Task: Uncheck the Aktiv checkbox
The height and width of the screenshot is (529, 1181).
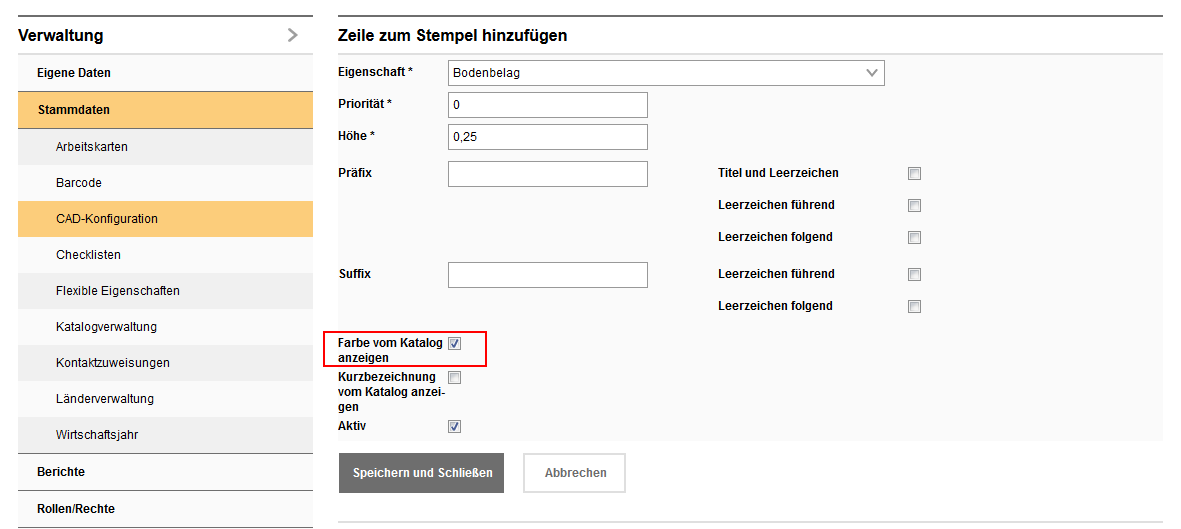Action: coord(454,427)
